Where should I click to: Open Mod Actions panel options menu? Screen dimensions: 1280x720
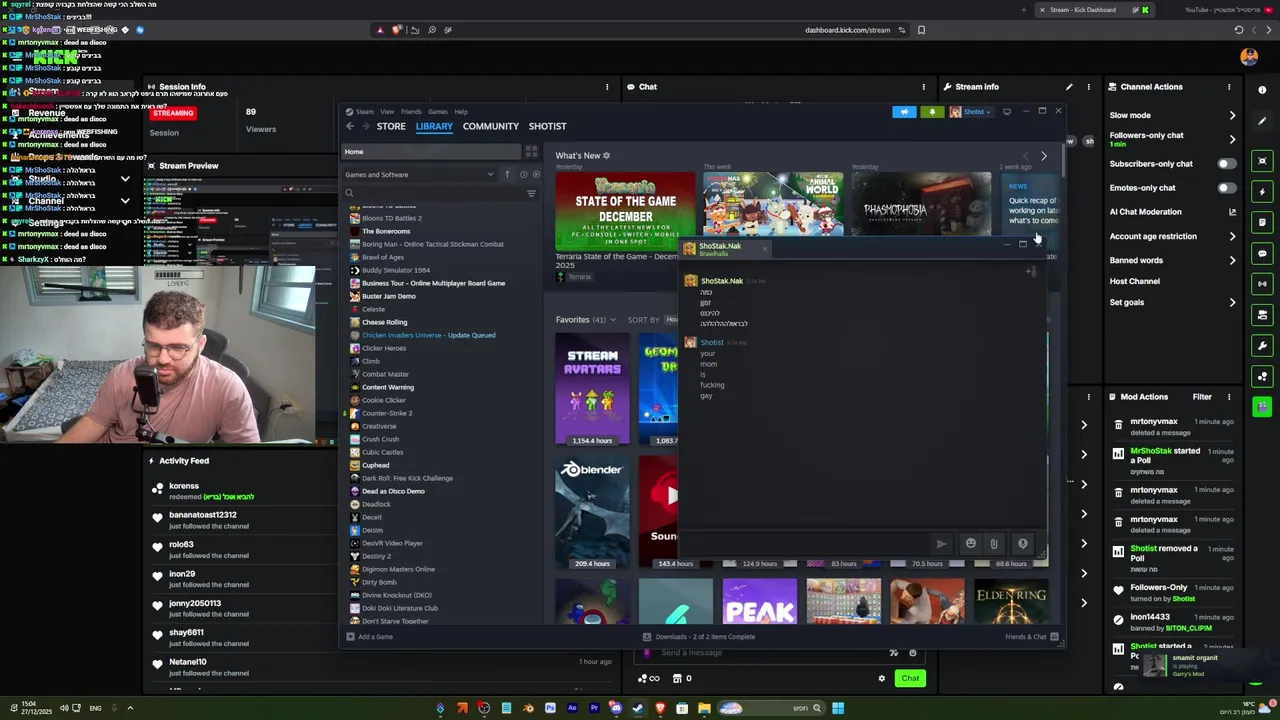1229,397
